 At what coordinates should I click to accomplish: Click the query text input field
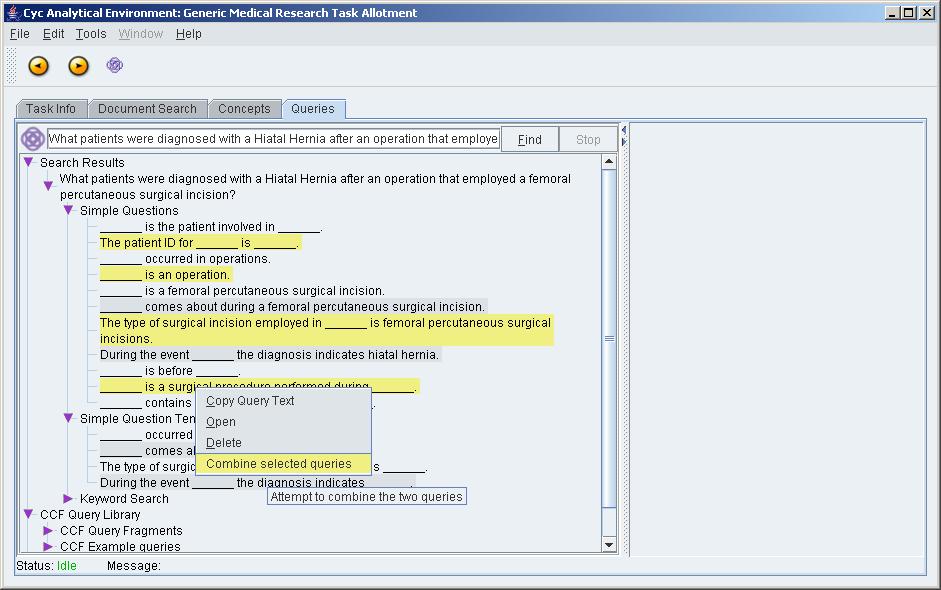(273, 140)
